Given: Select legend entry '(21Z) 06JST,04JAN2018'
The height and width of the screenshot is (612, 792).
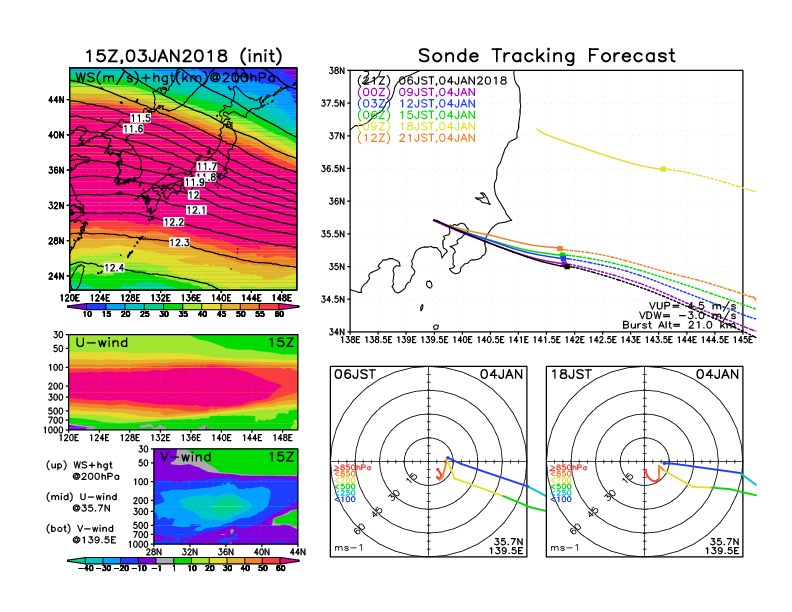Looking at the screenshot, I should pyautogui.click(x=432, y=81).
